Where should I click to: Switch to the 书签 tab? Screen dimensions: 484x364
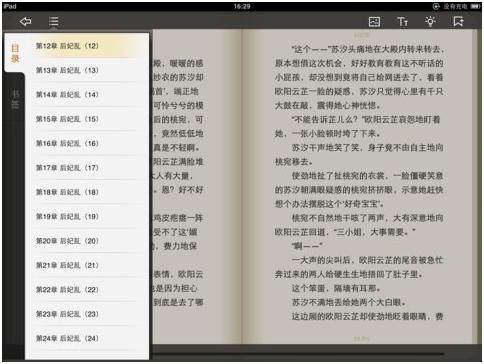pyautogui.click(x=15, y=99)
